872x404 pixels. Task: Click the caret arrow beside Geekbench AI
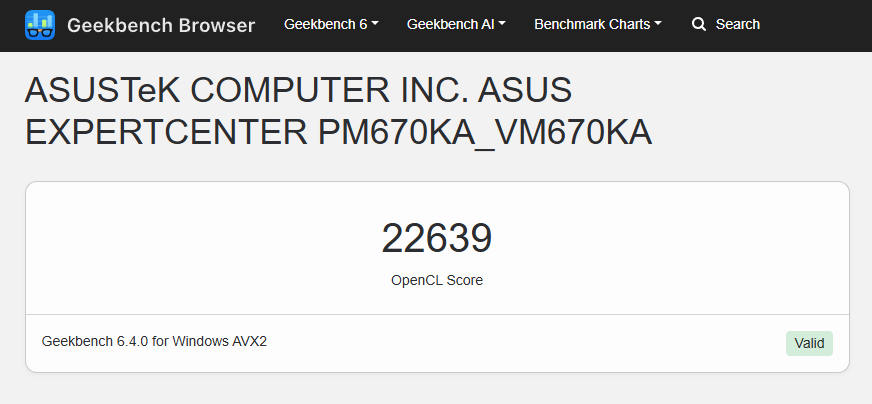pos(502,24)
